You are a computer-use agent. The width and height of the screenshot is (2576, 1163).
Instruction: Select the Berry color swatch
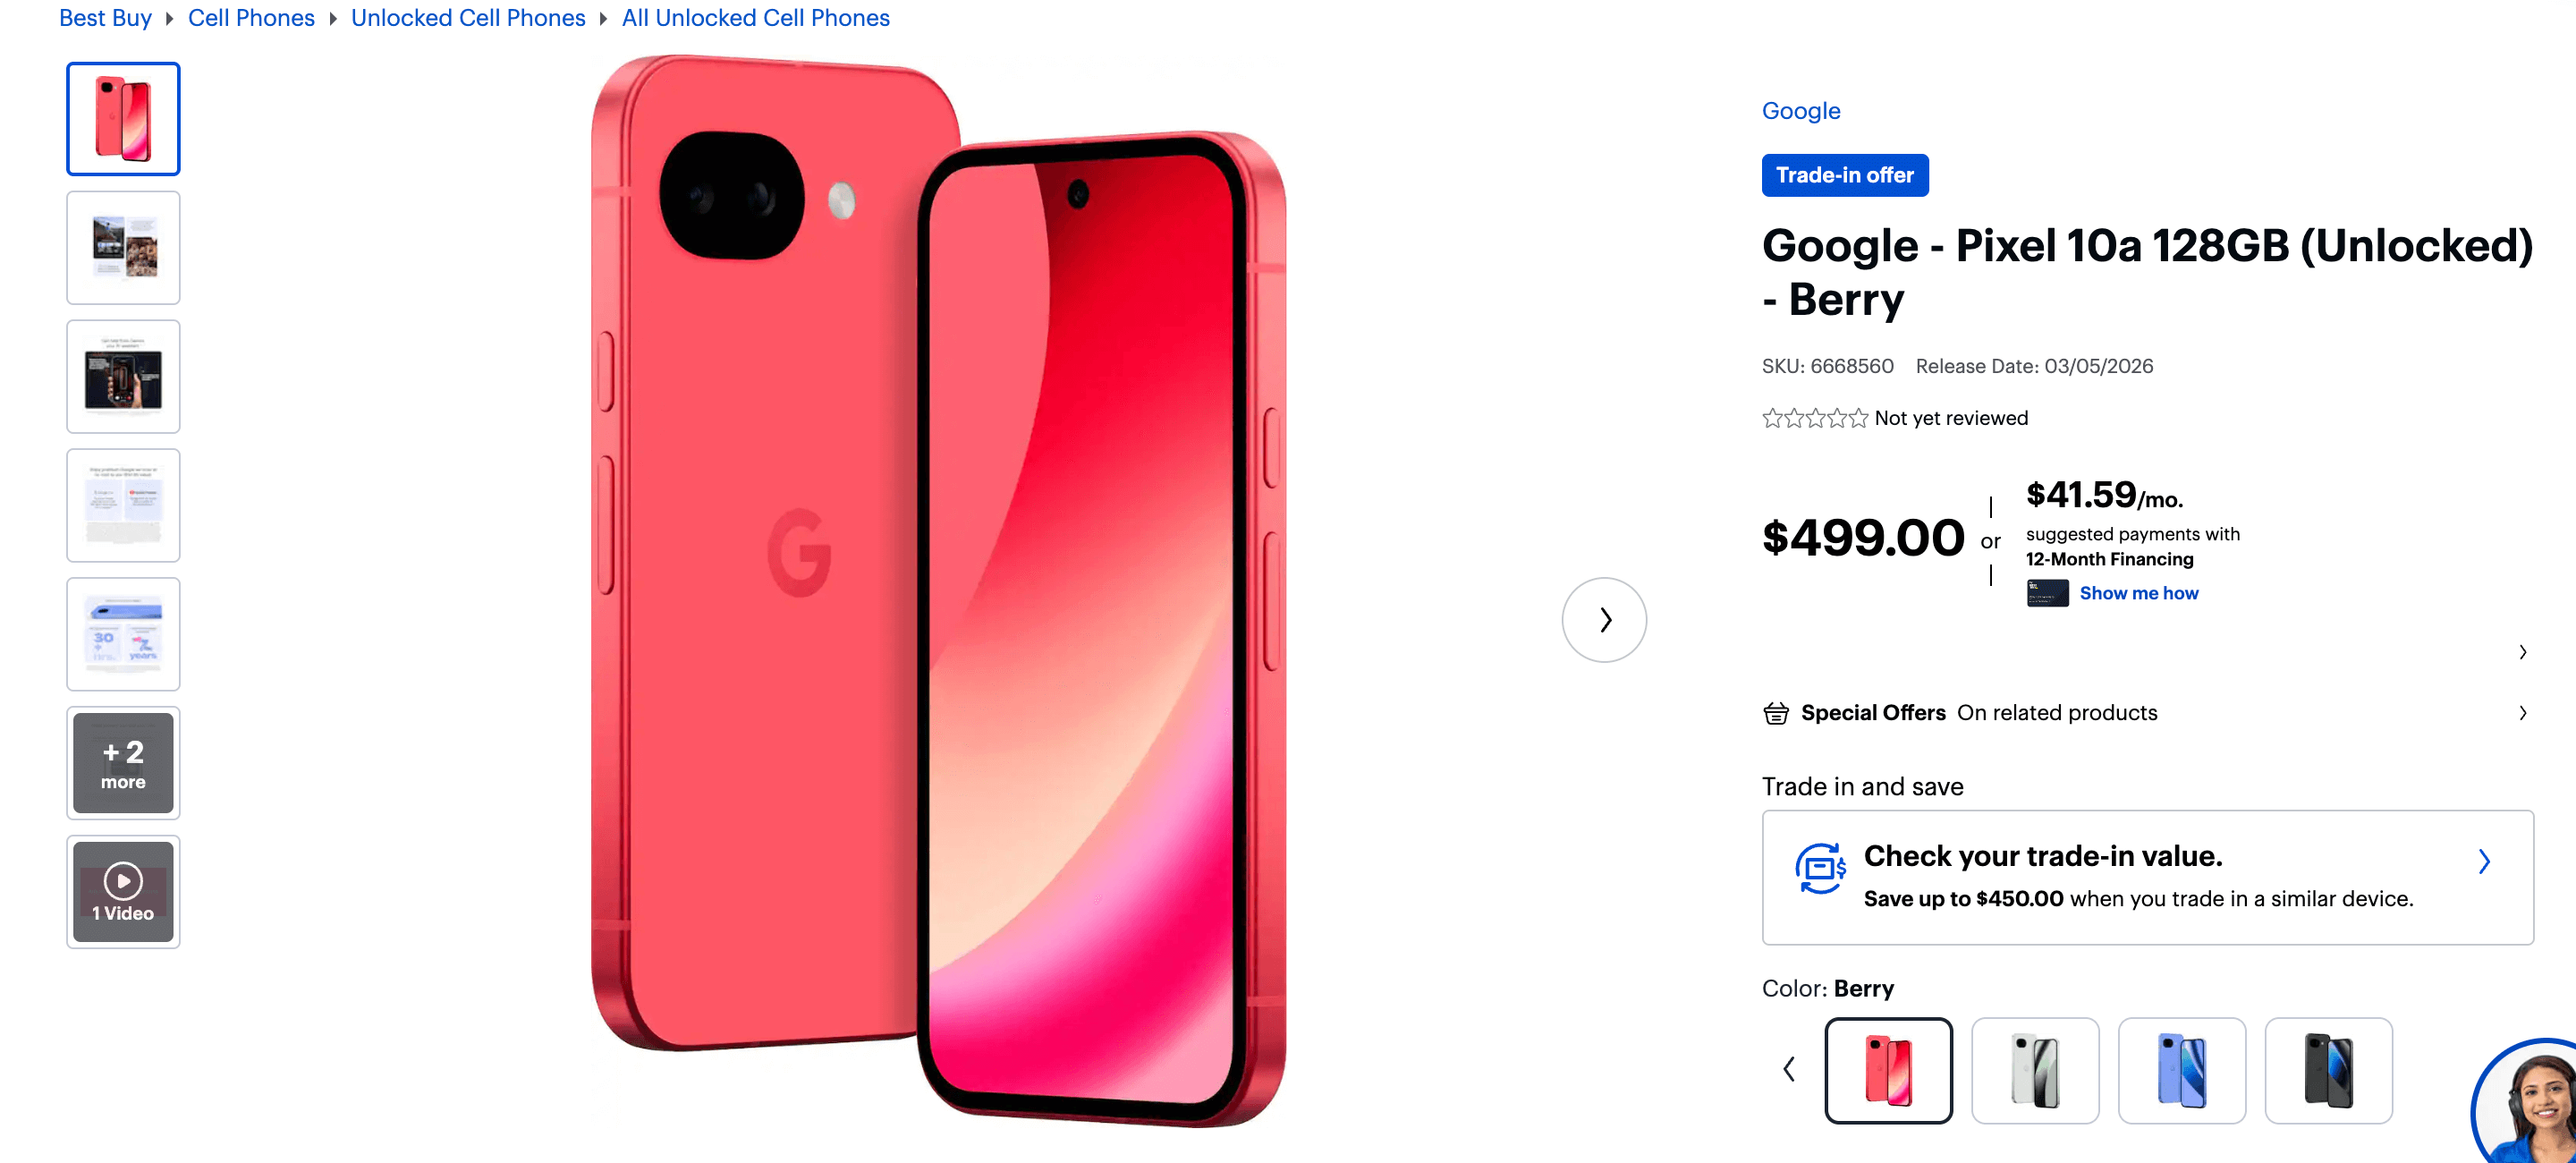[x=1888, y=1070]
